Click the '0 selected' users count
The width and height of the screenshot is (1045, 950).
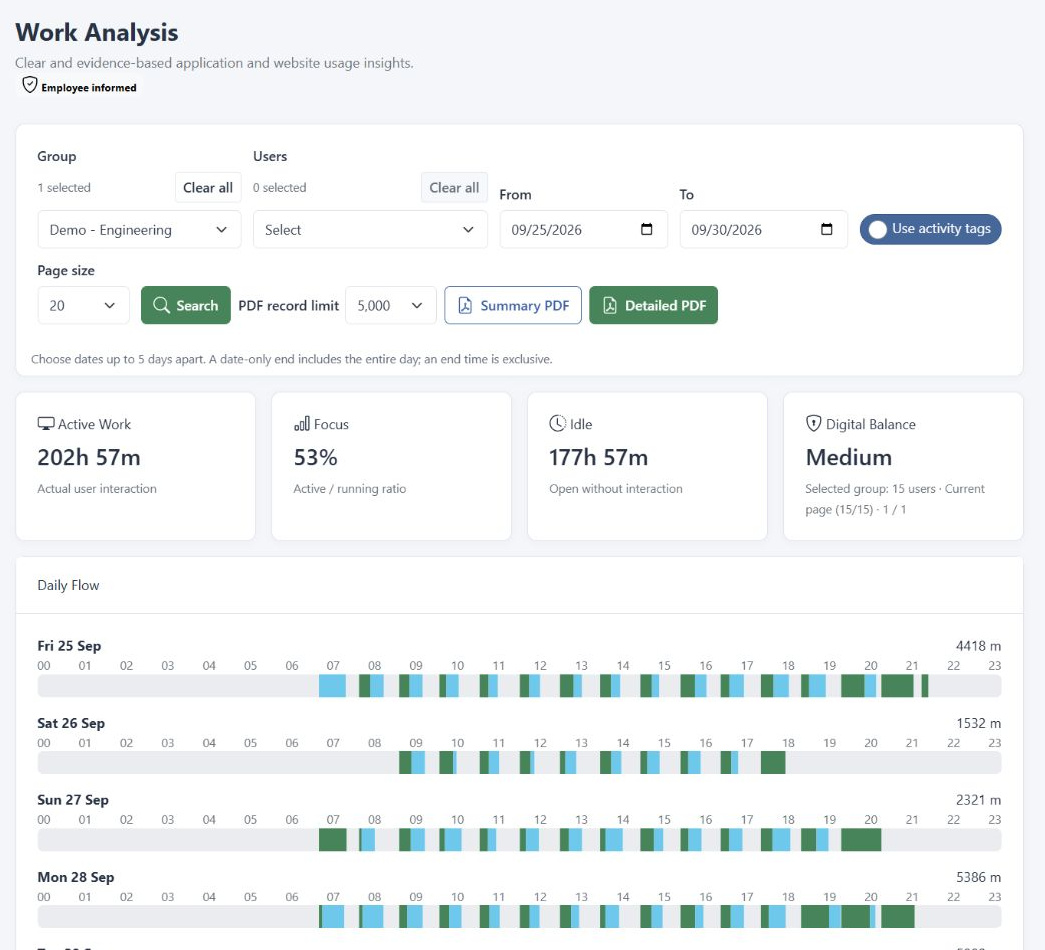point(279,188)
